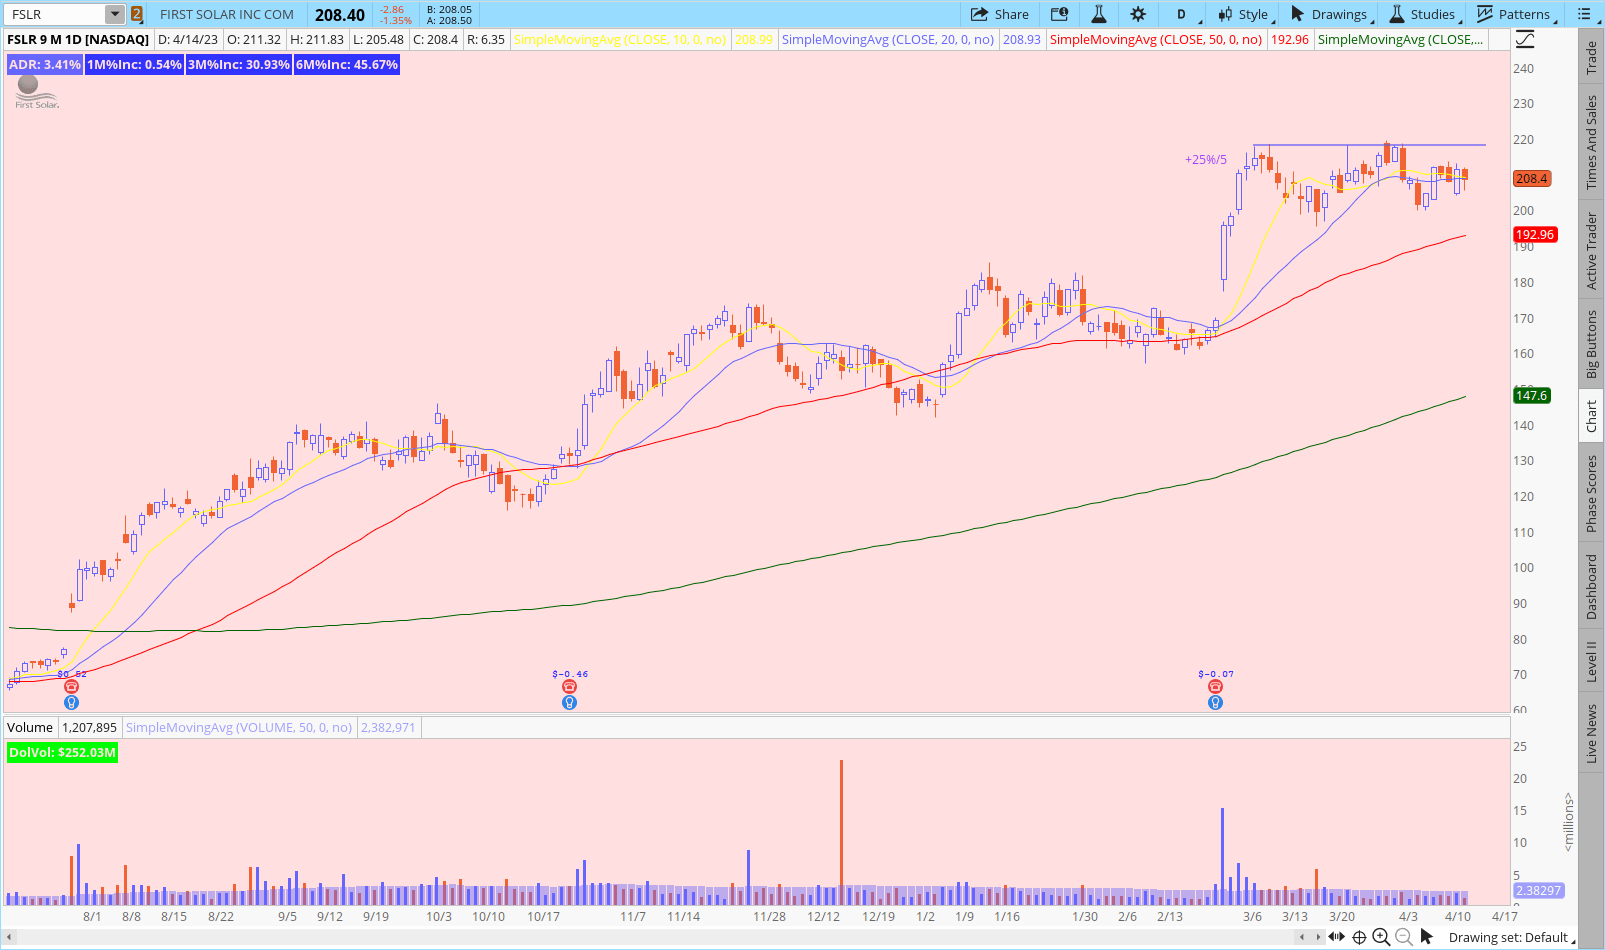
Task: Switch to the Times And Sales tab
Action: point(1591,142)
